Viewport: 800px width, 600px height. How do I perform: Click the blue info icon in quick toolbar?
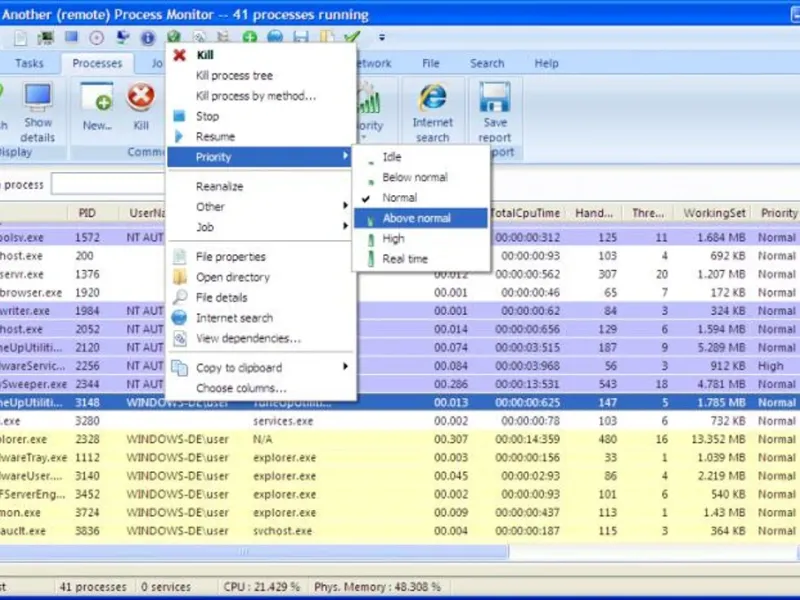pos(148,38)
